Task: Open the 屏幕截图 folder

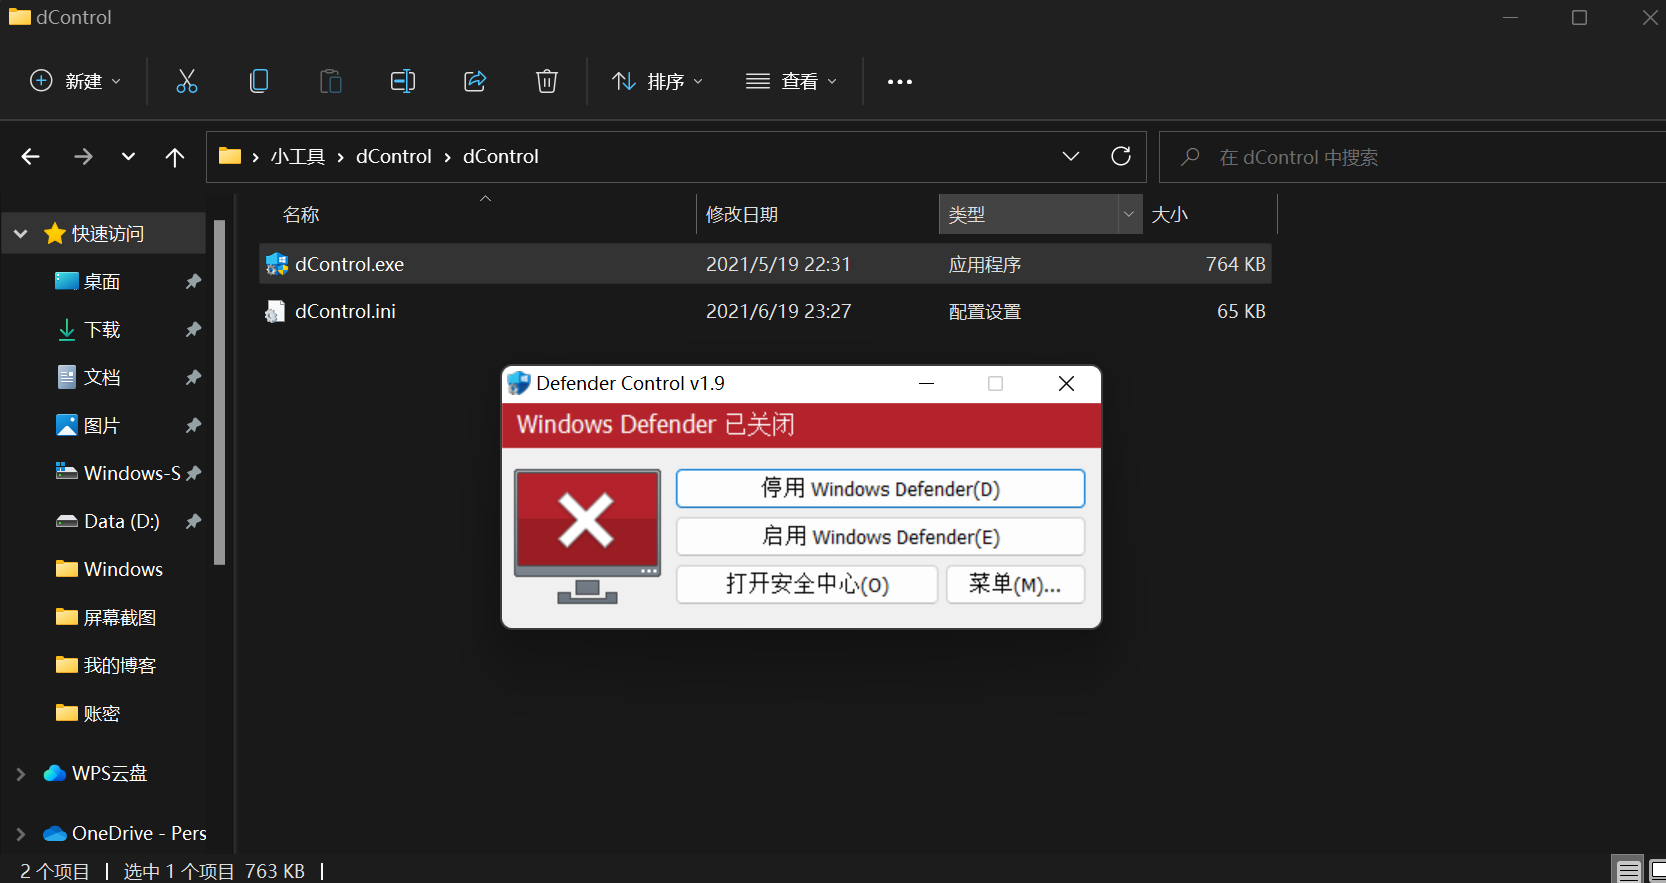Action: point(120,618)
